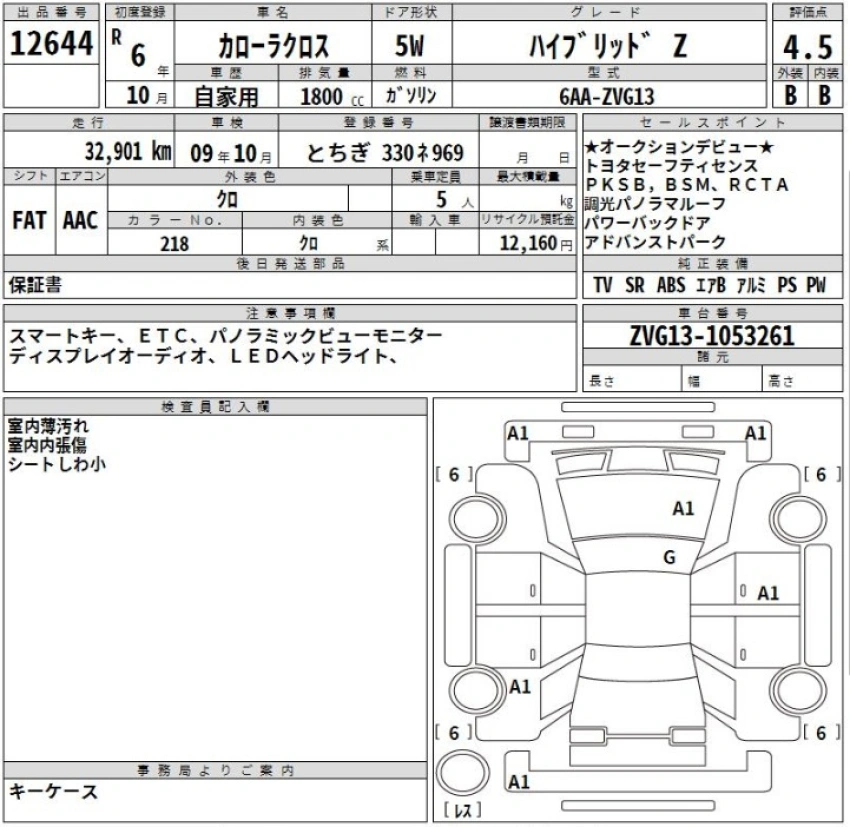Click the exterior color value クロ under 外装色
This screenshot has width=850, height=827.
(x=227, y=199)
